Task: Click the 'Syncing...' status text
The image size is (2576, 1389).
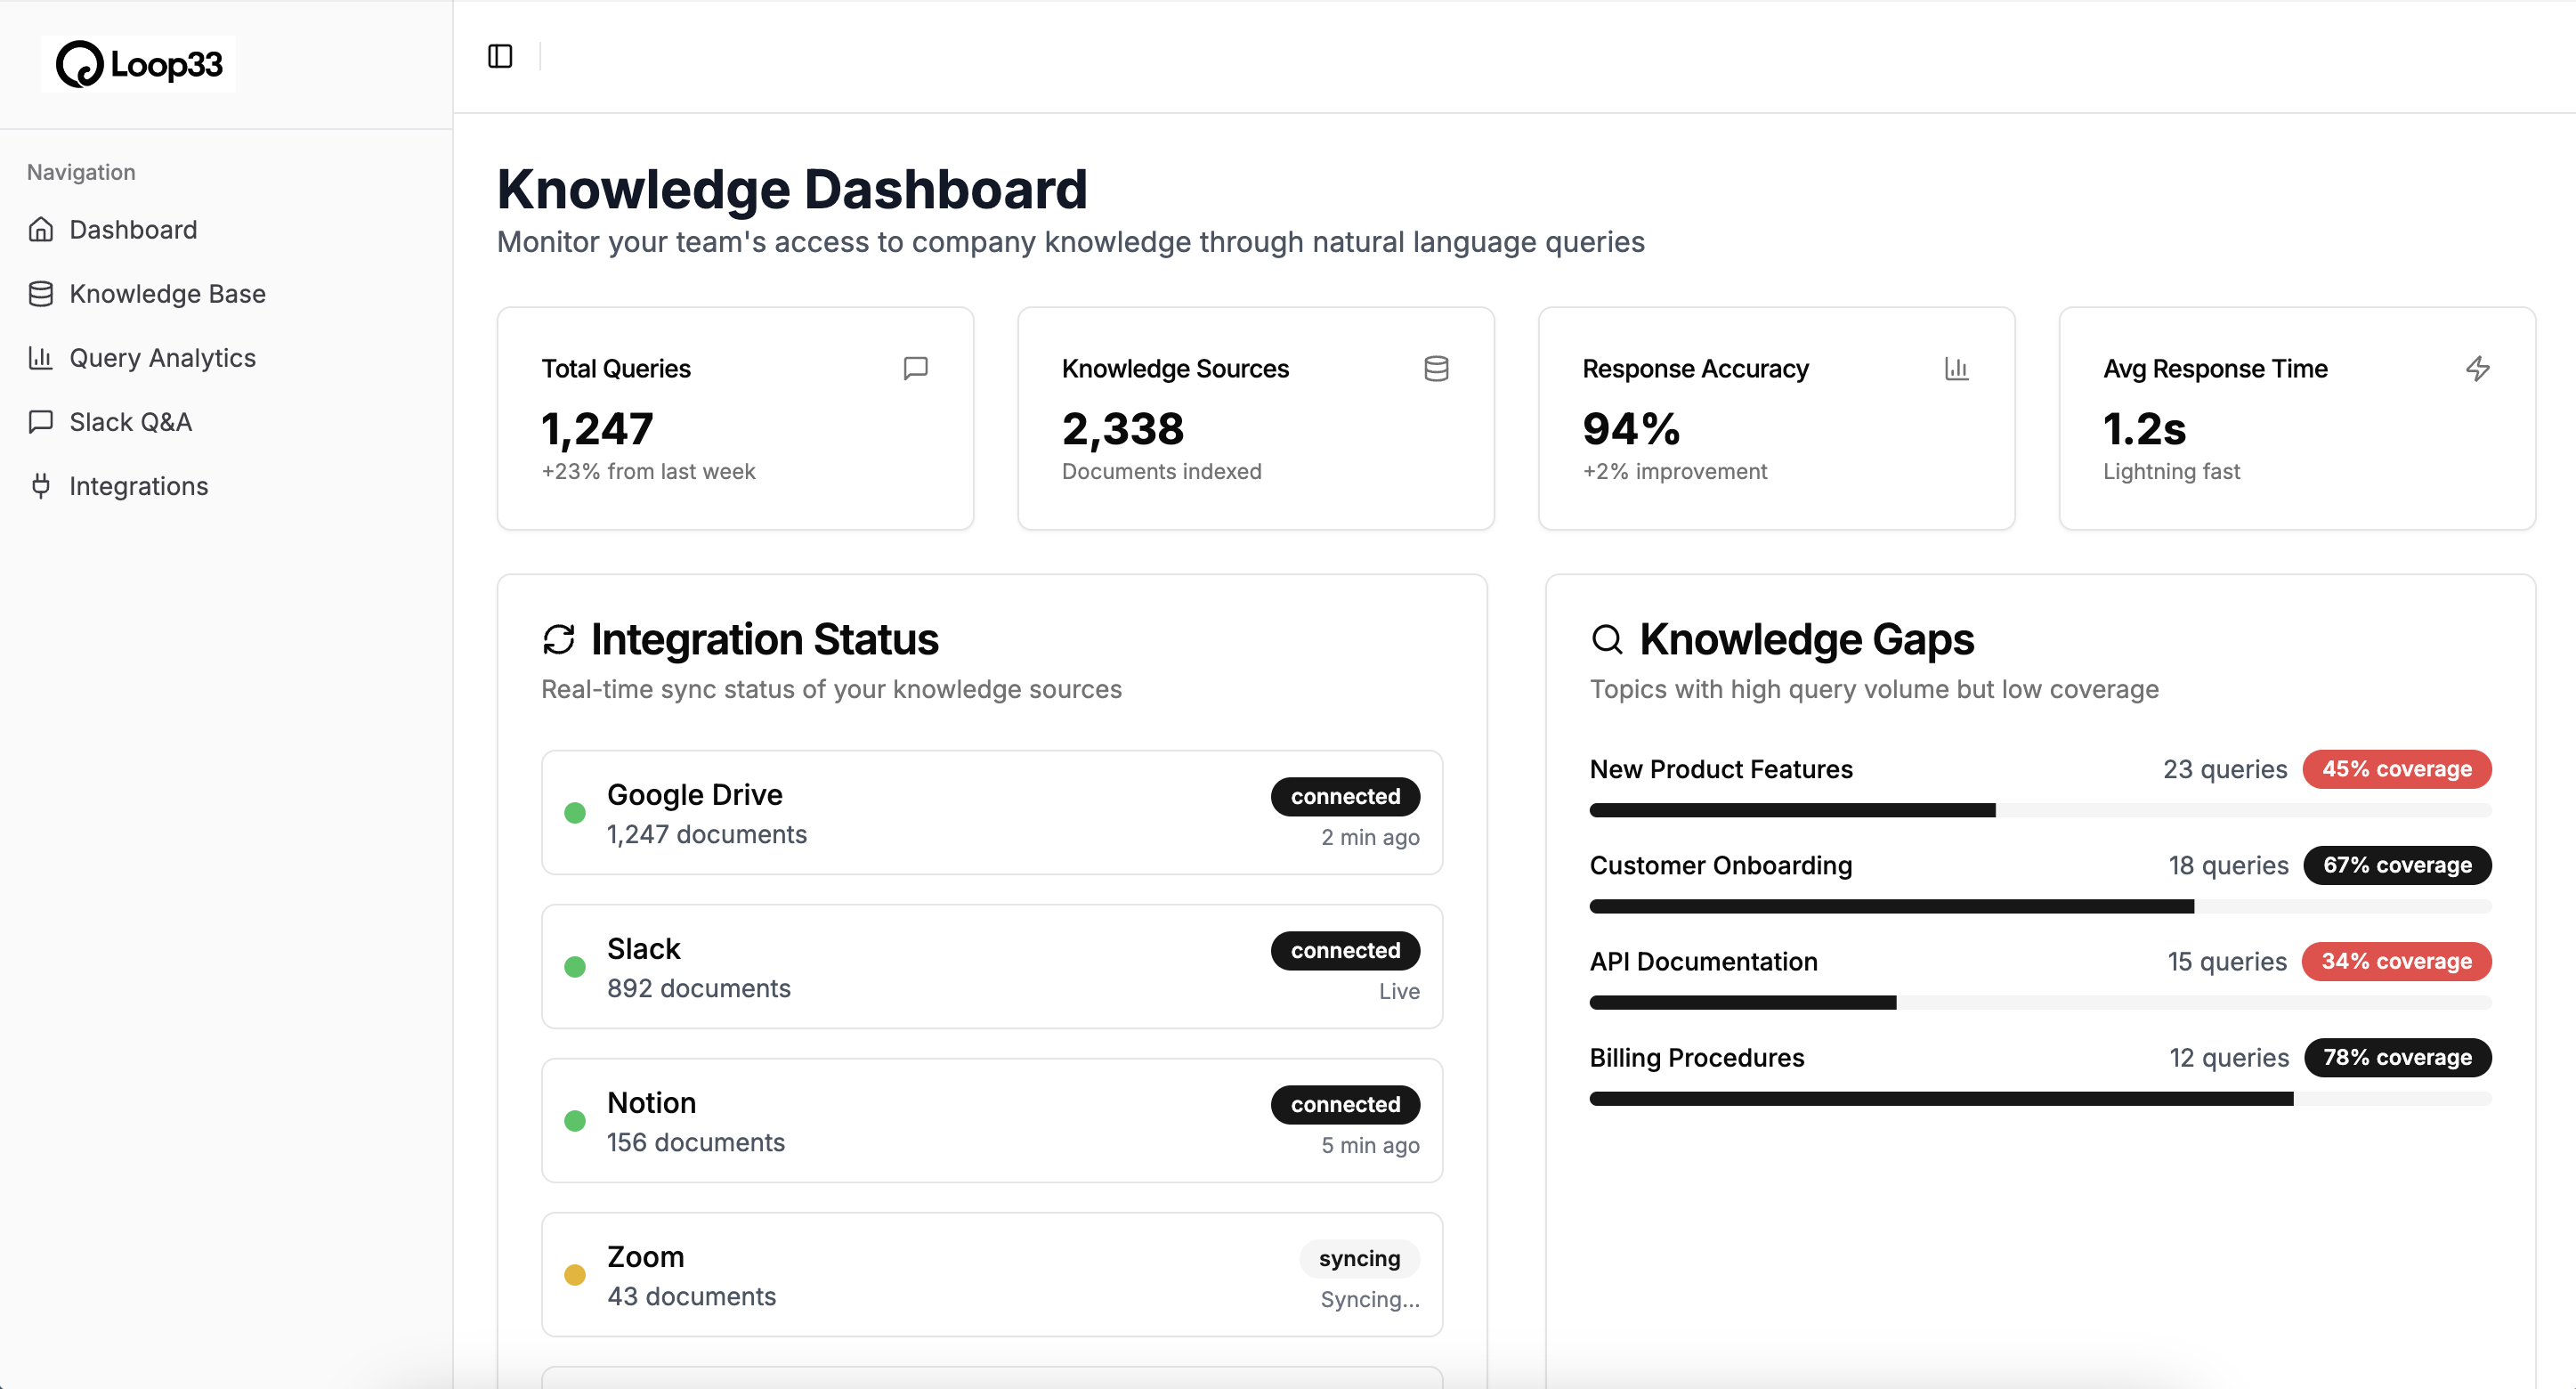Action: point(1370,1299)
